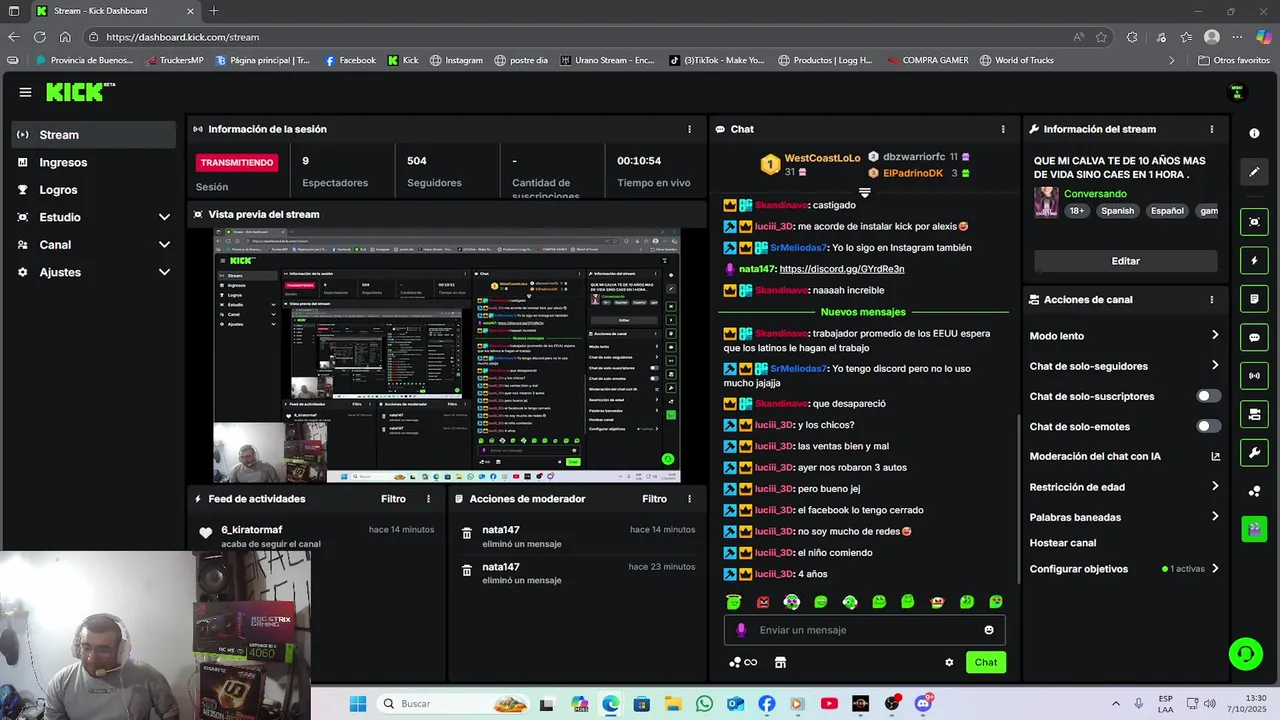Toggle Chat de solo-emotes switch
Viewport: 1280px width, 720px height.
point(1209,426)
